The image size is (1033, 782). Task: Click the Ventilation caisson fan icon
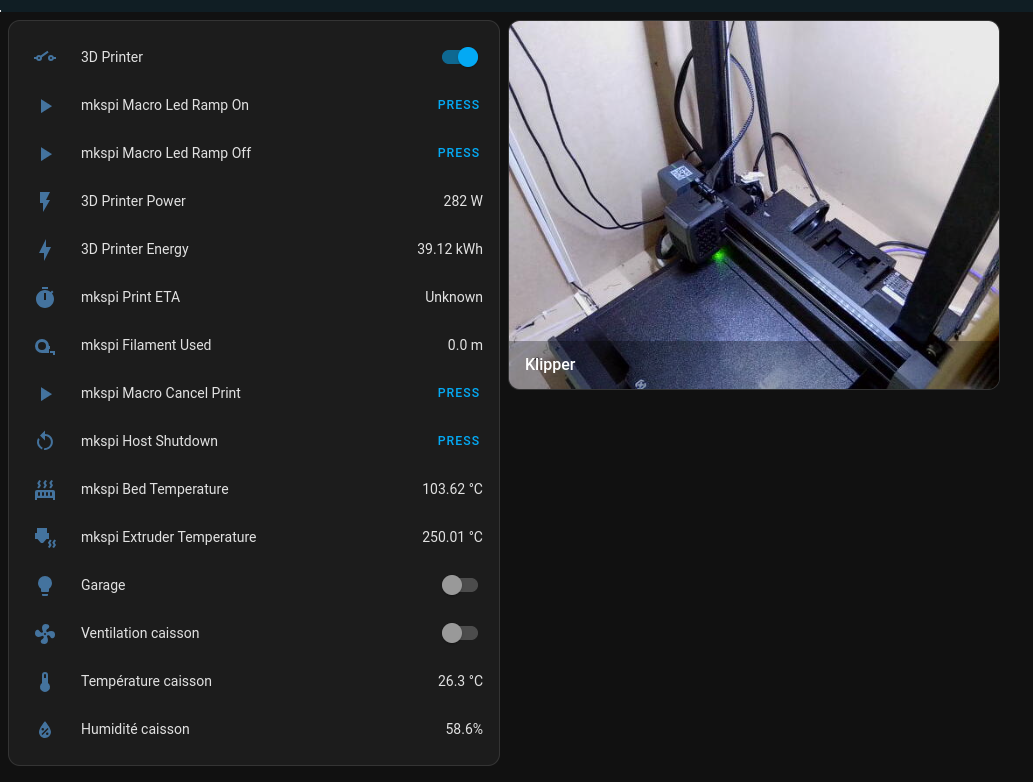pyautogui.click(x=45, y=634)
